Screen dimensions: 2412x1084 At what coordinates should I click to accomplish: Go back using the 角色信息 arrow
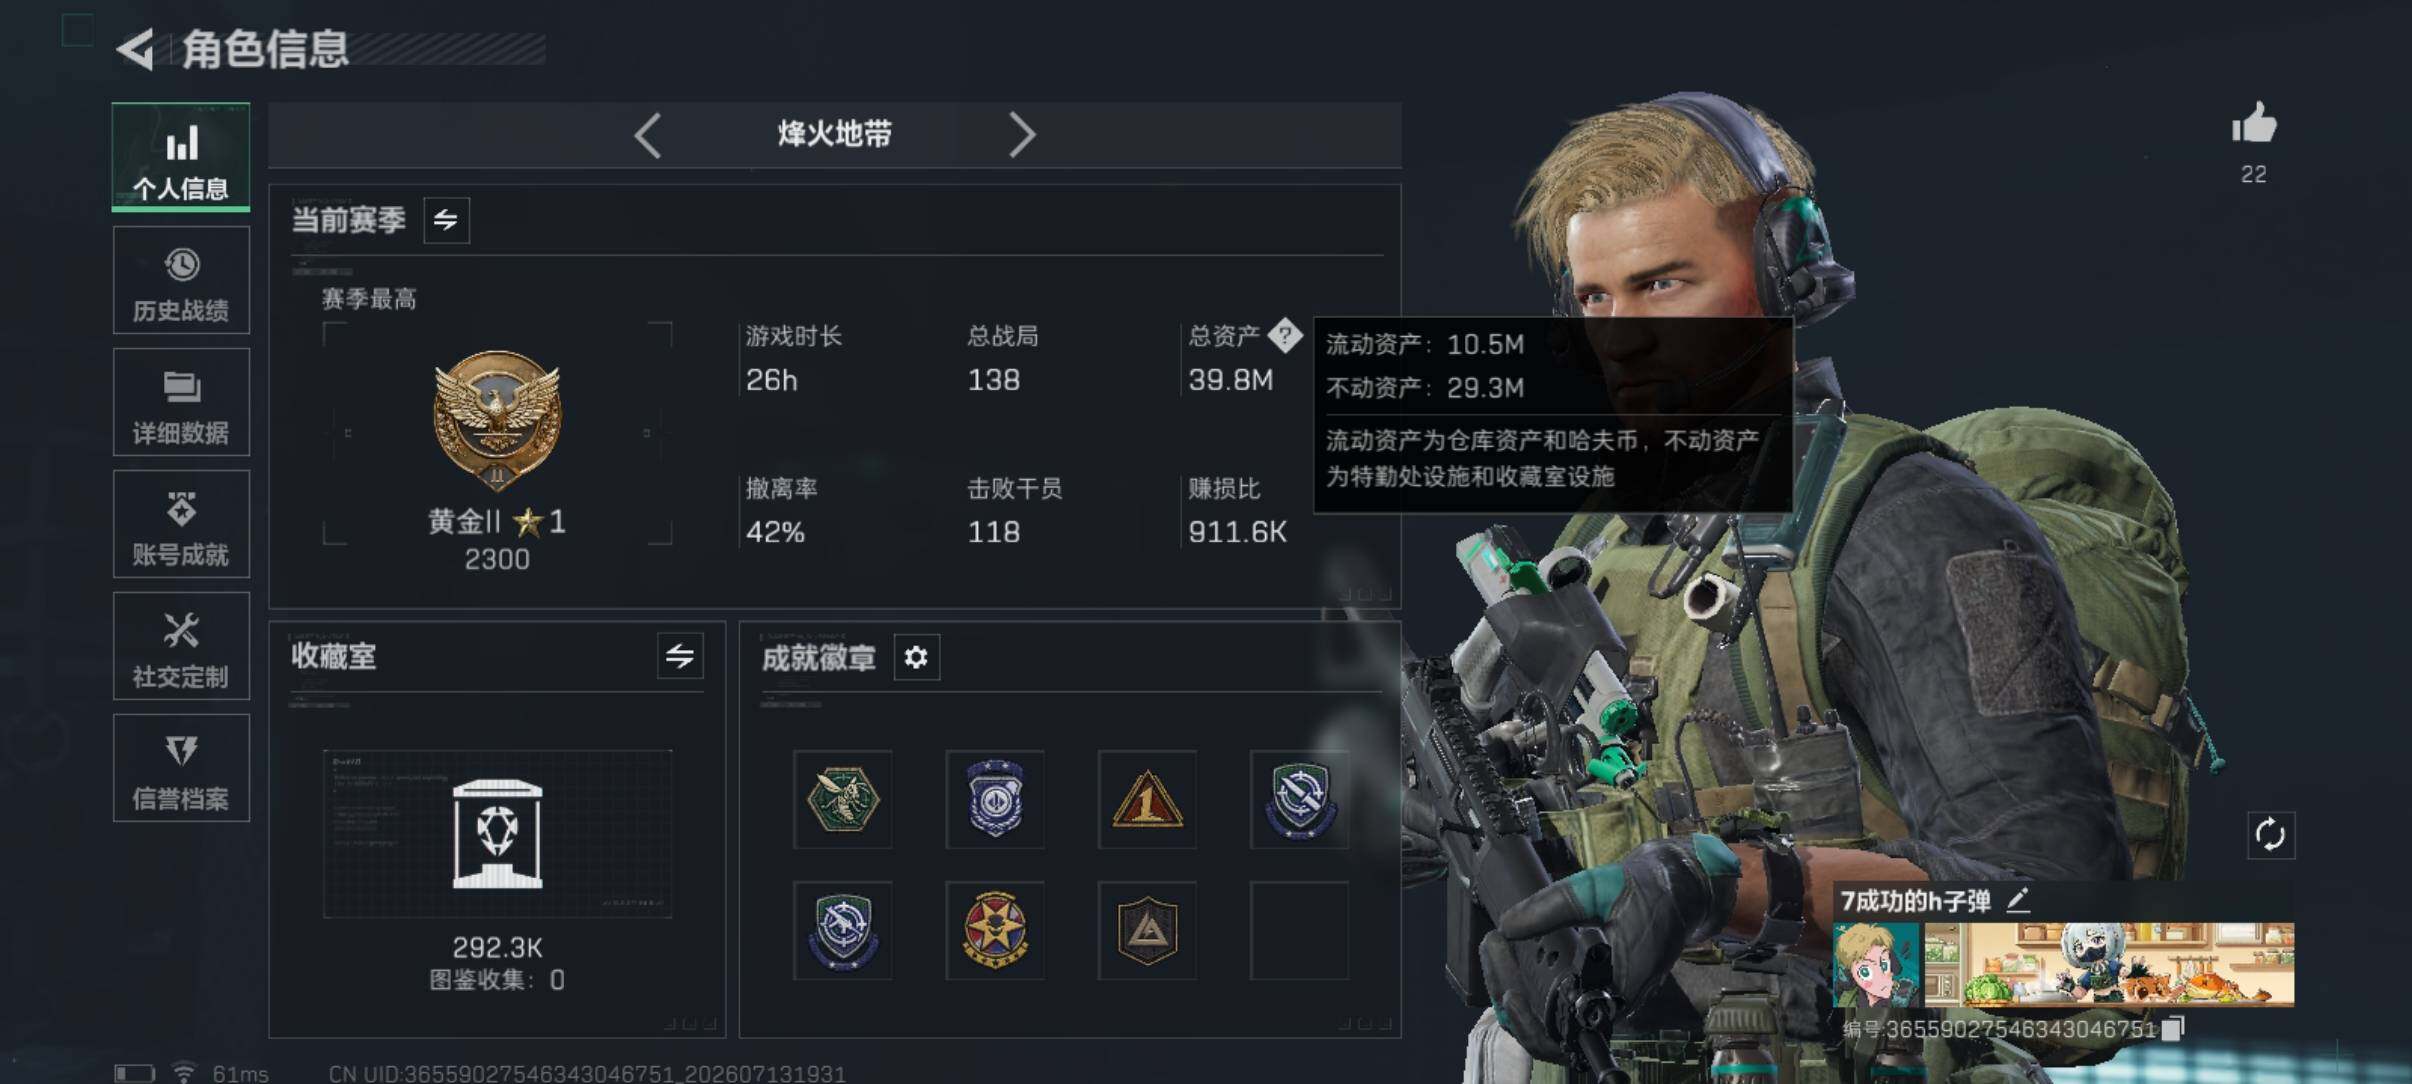[x=136, y=49]
